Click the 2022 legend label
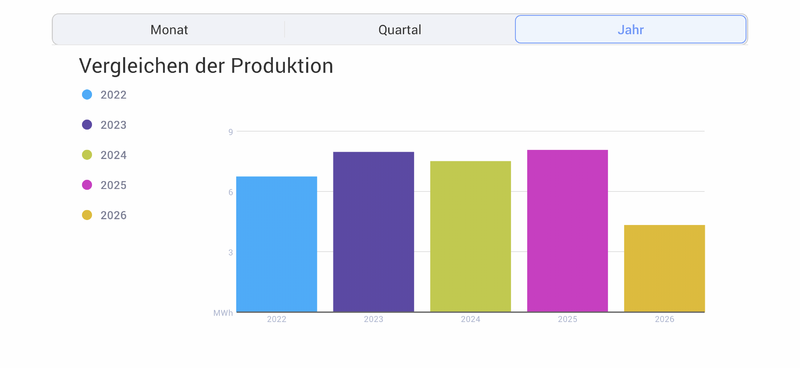800x368 pixels. [113, 95]
